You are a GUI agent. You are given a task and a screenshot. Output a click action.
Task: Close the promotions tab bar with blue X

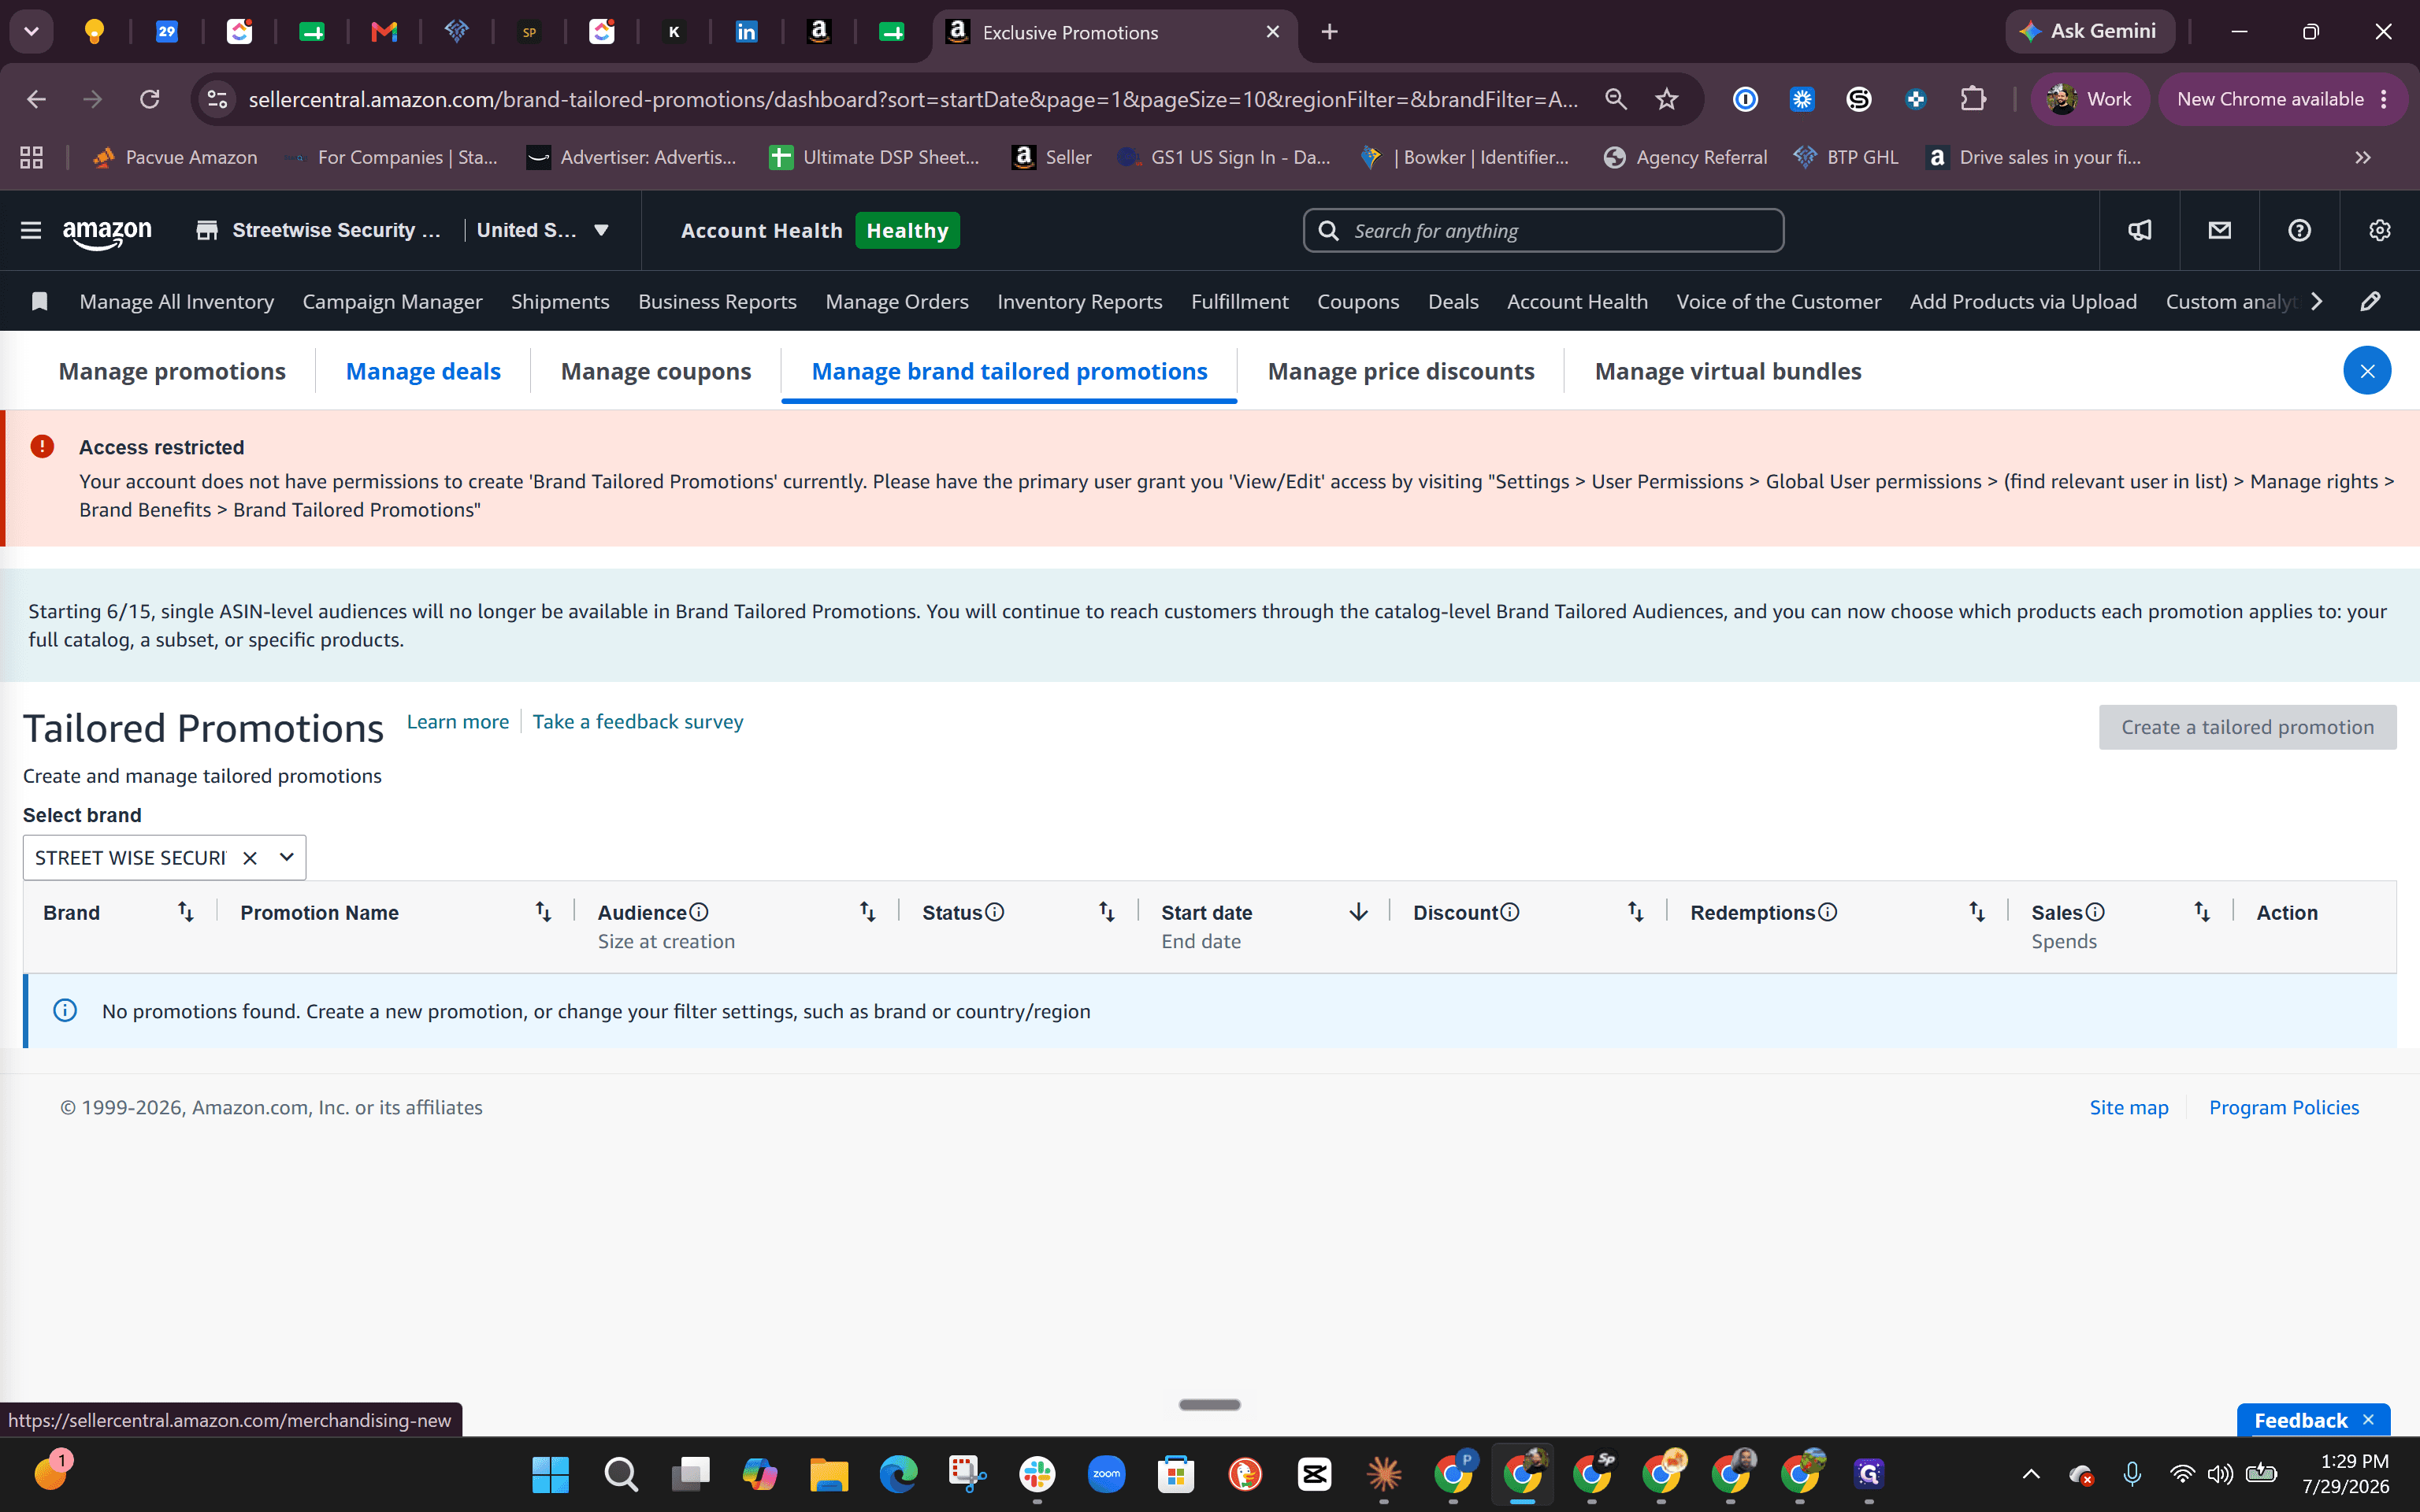2367,371
